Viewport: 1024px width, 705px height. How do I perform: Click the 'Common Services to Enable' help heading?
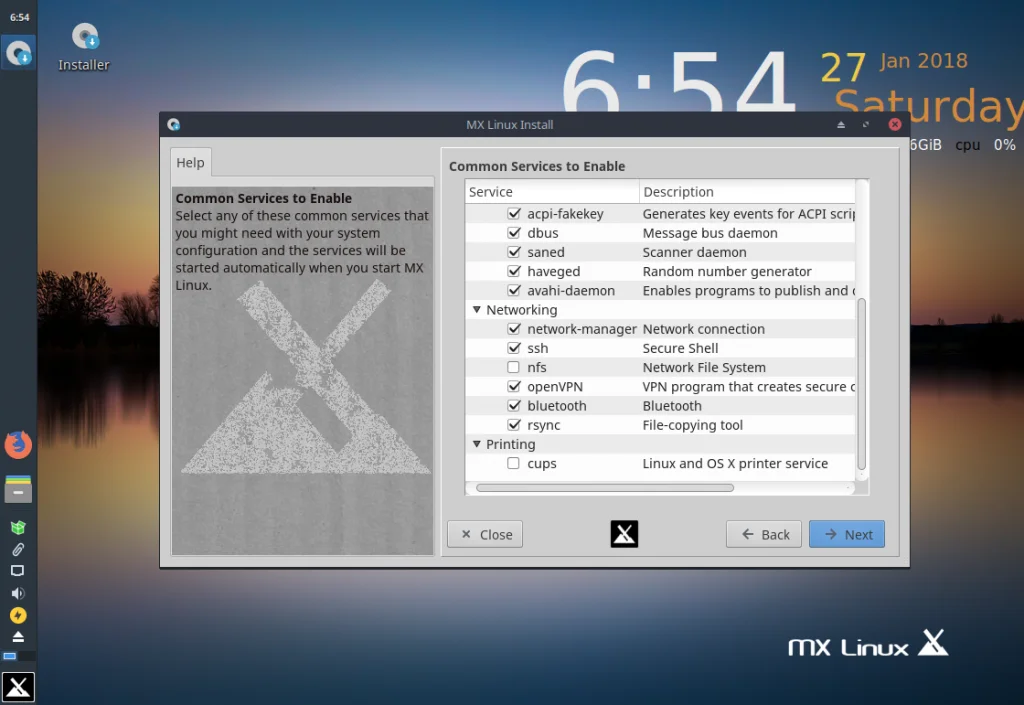263,198
